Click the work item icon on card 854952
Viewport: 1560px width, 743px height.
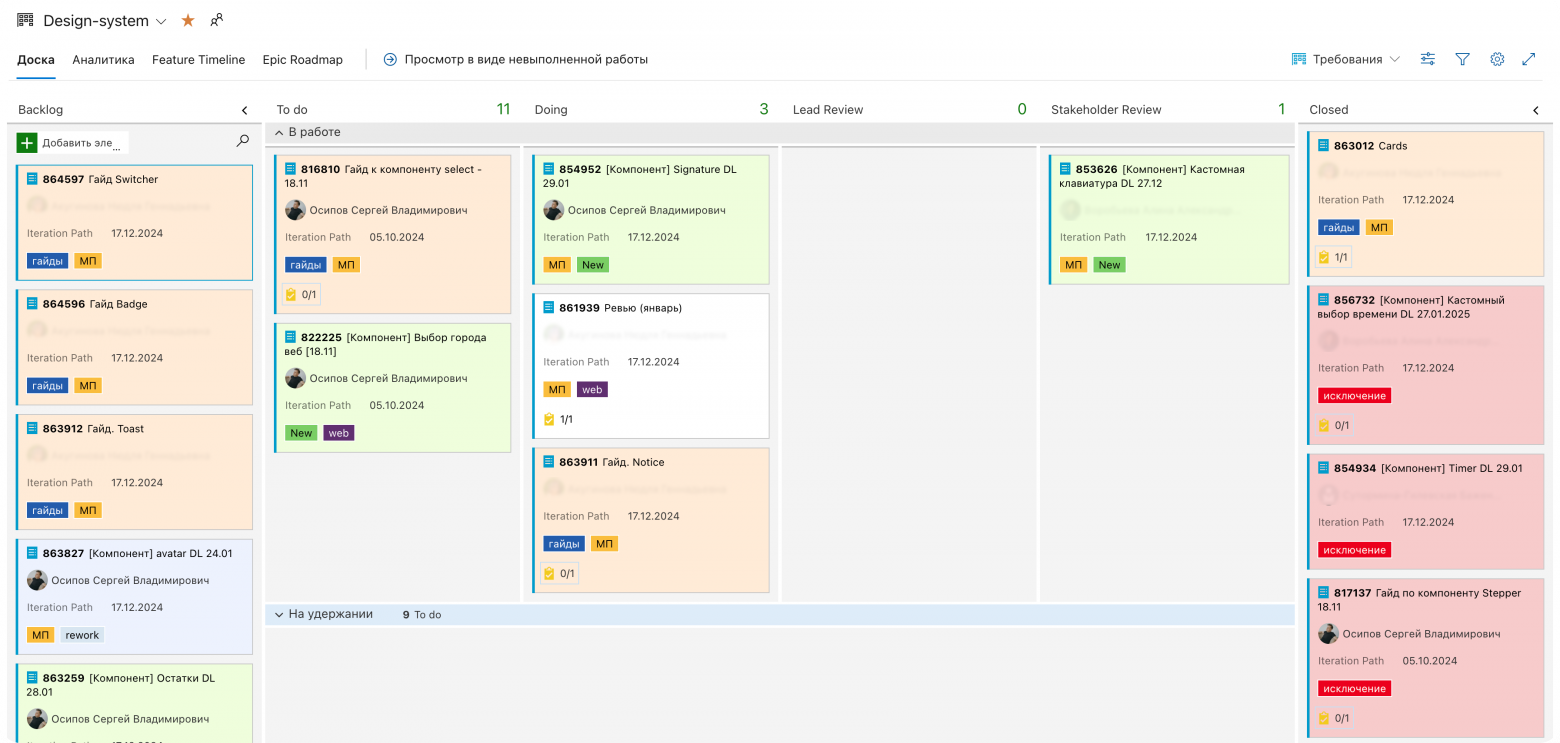(x=549, y=169)
